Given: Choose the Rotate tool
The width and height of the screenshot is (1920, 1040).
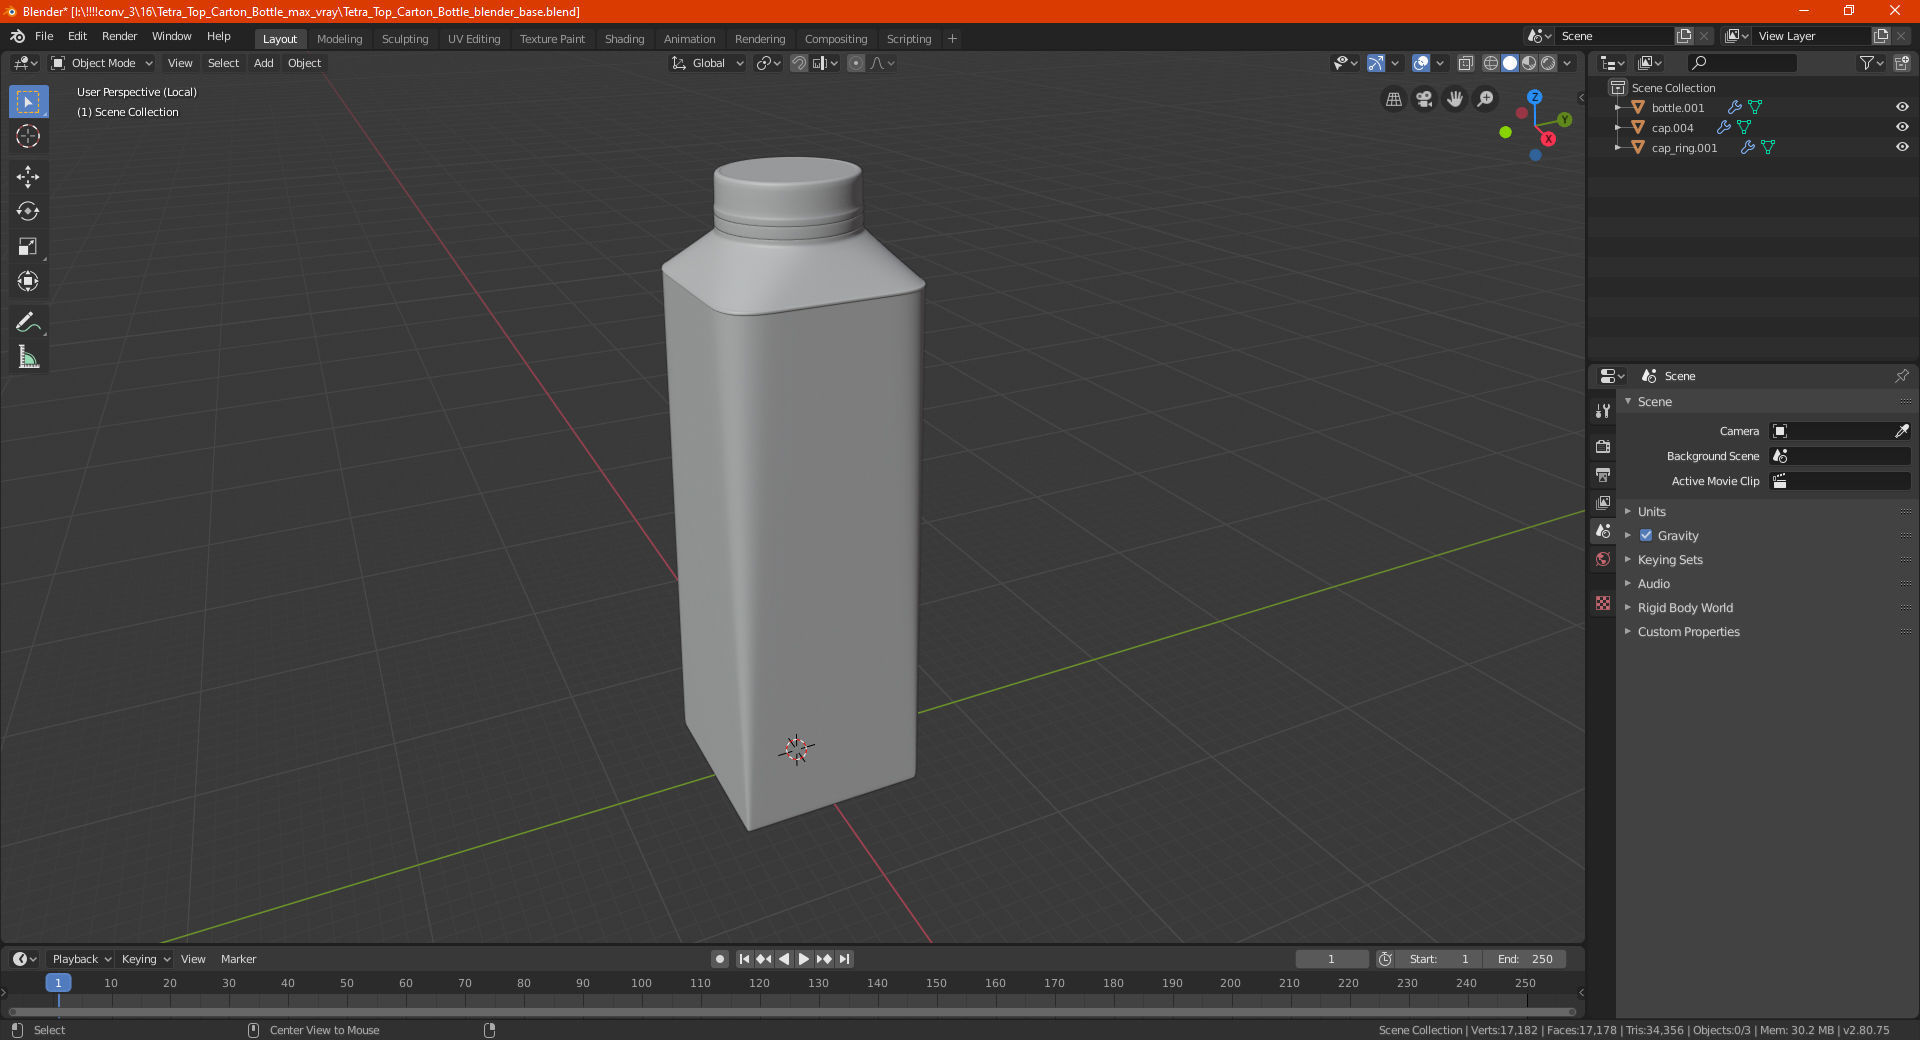Looking at the screenshot, I should pos(28,211).
